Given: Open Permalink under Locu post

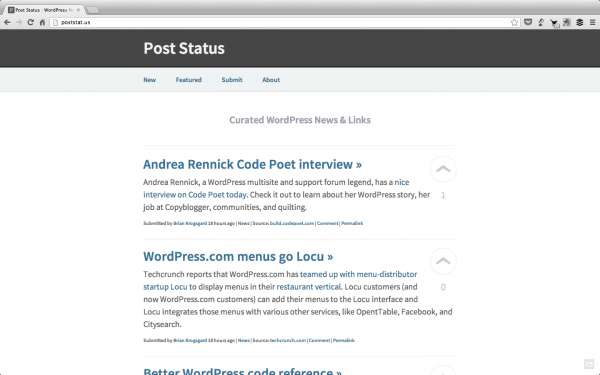Looking at the screenshot, I should click(344, 340).
